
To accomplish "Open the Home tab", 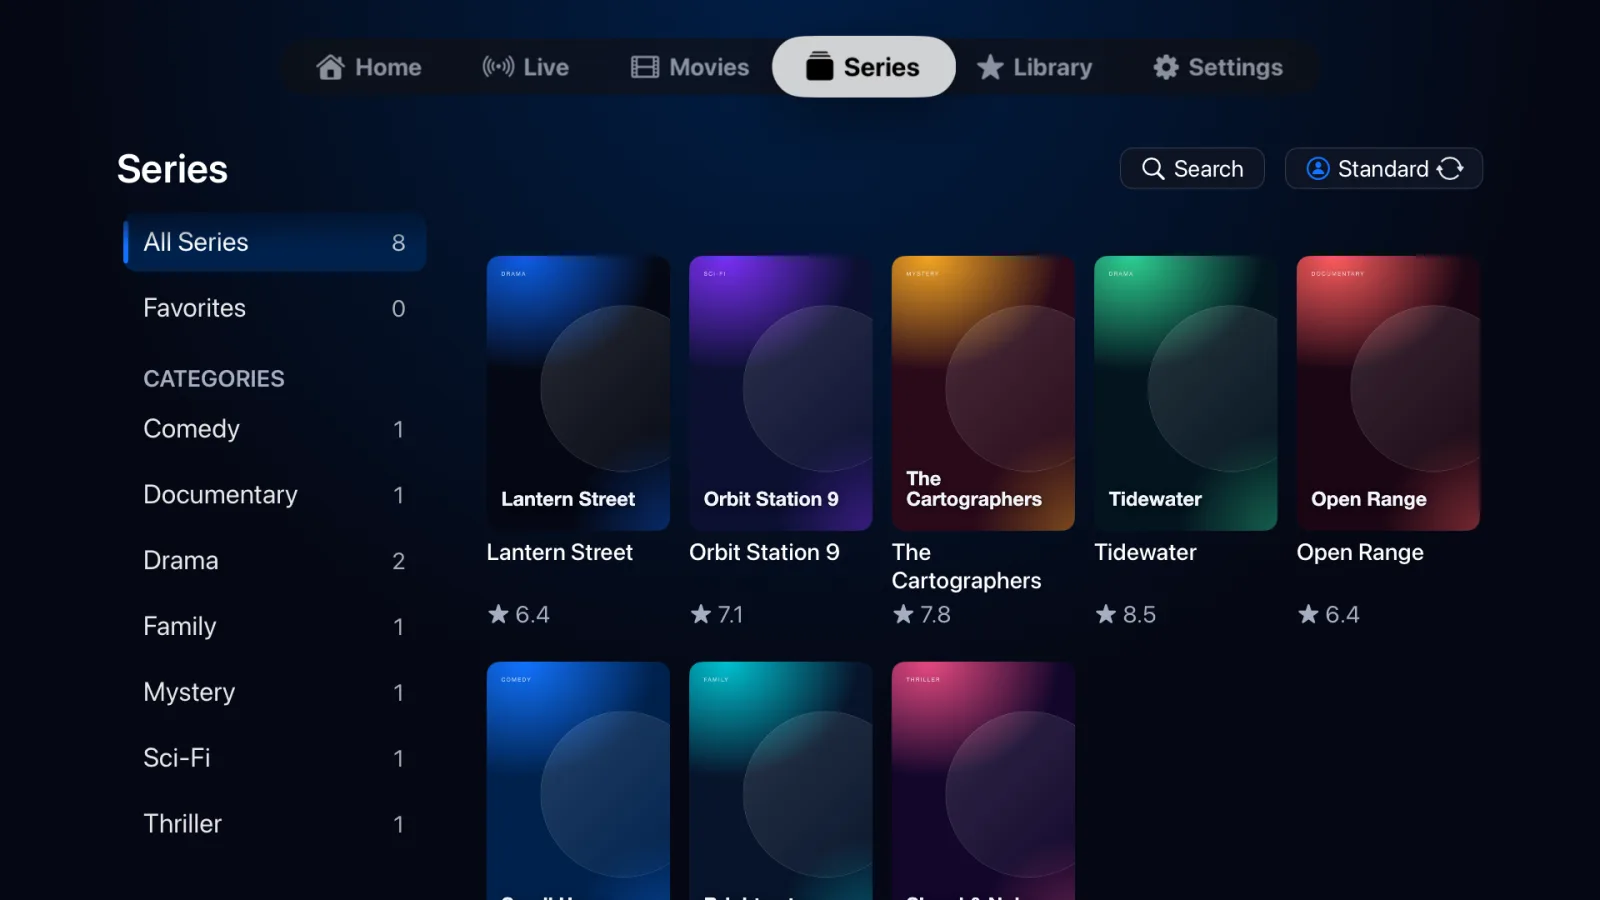I will (x=369, y=67).
